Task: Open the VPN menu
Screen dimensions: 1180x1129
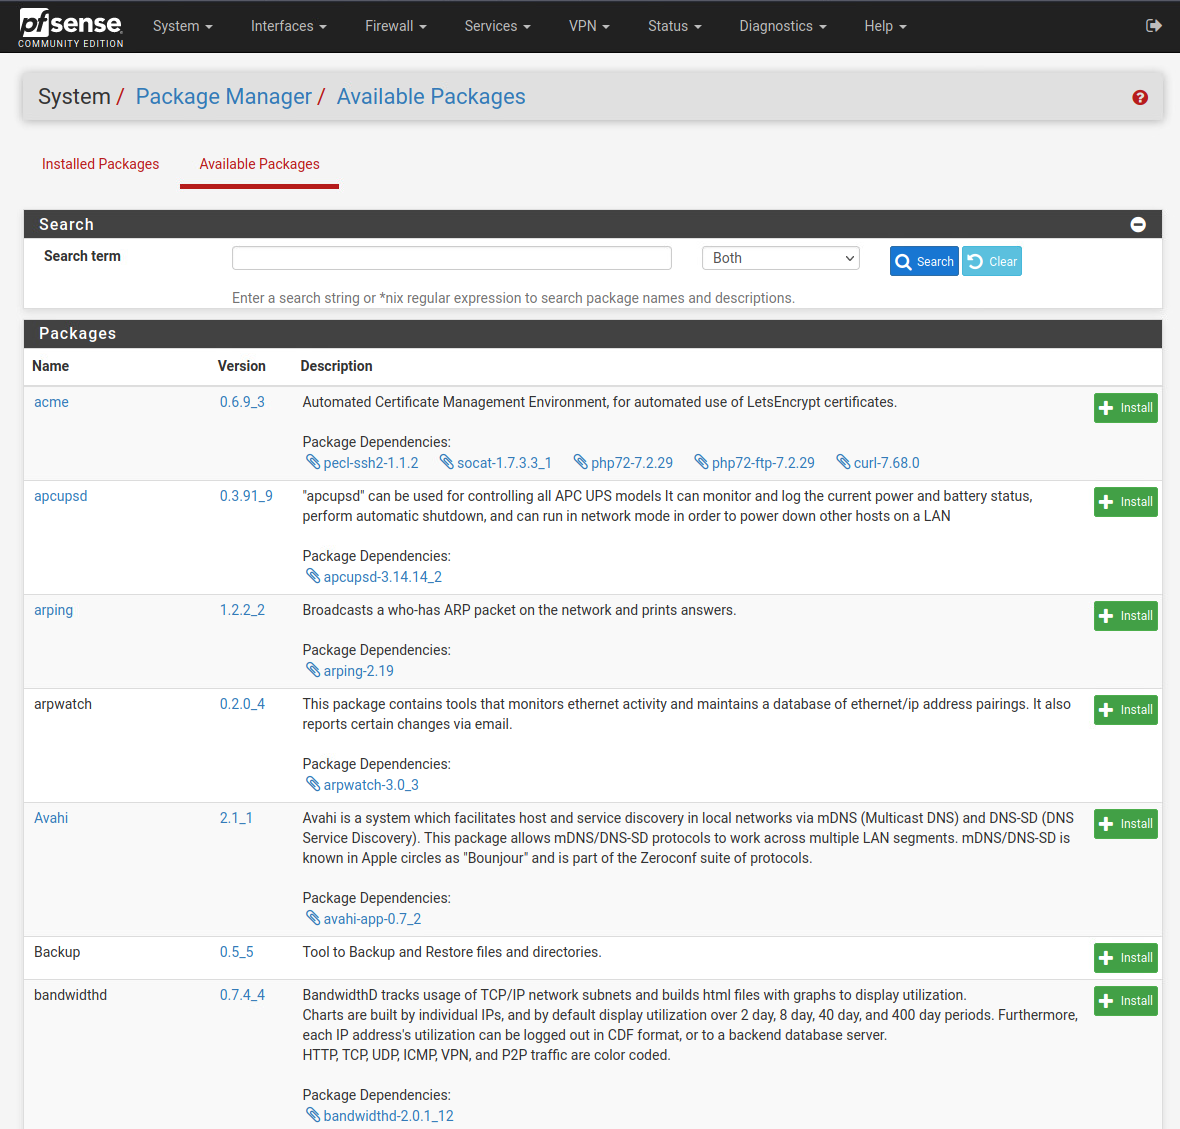Action: coord(589,26)
